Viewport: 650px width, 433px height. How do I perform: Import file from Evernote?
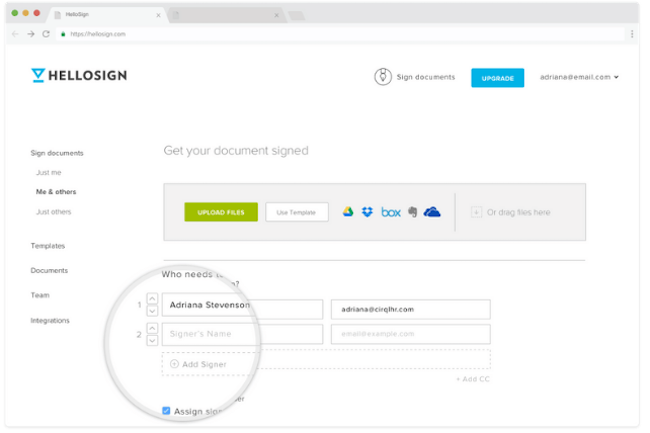pos(412,212)
